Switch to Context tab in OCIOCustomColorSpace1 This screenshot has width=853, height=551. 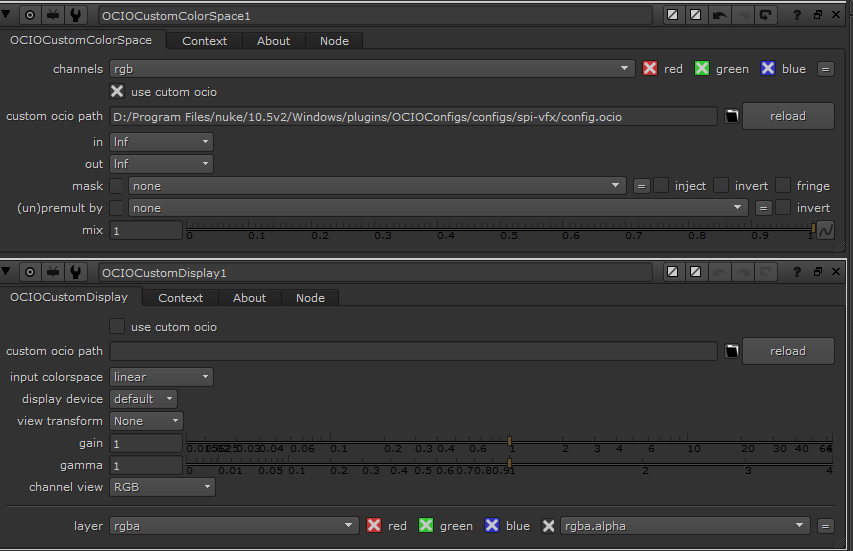pyautogui.click(x=204, y=41)
